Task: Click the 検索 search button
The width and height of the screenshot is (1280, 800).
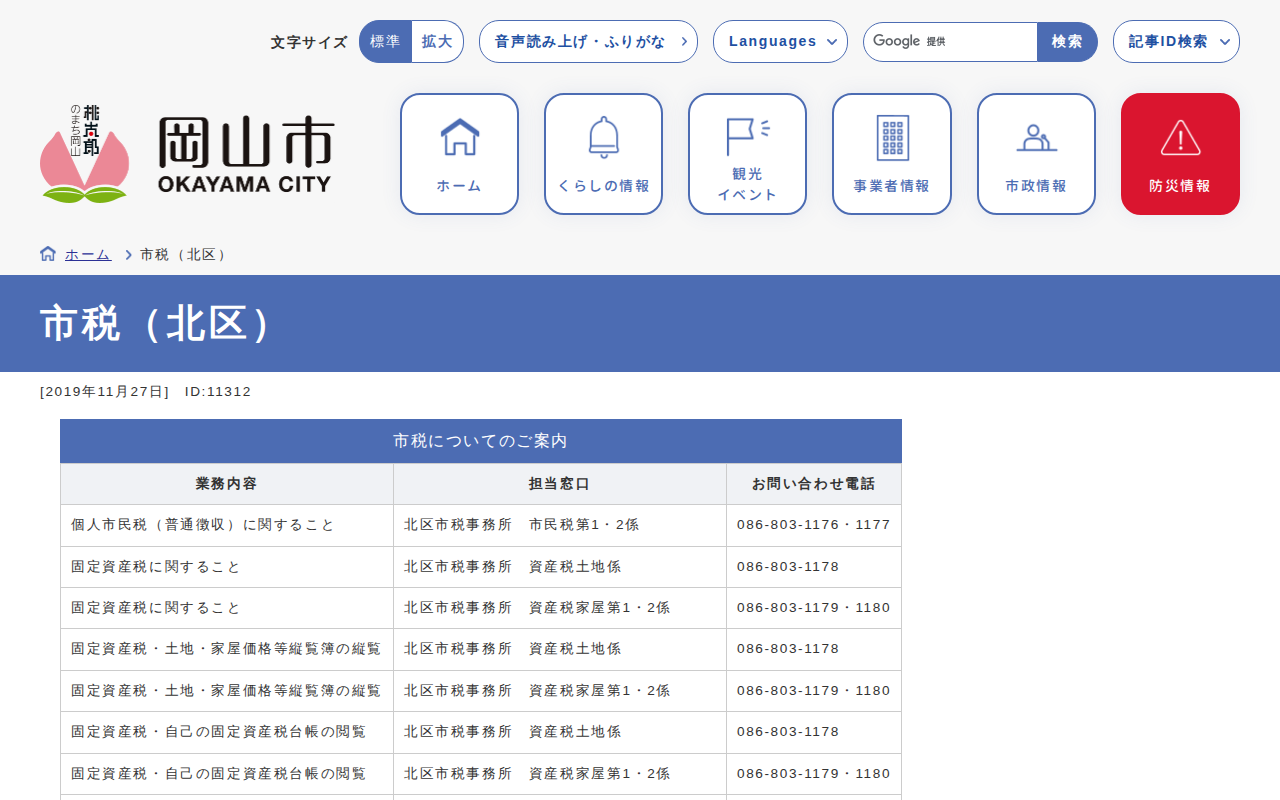Action: tap(1067, 42)
